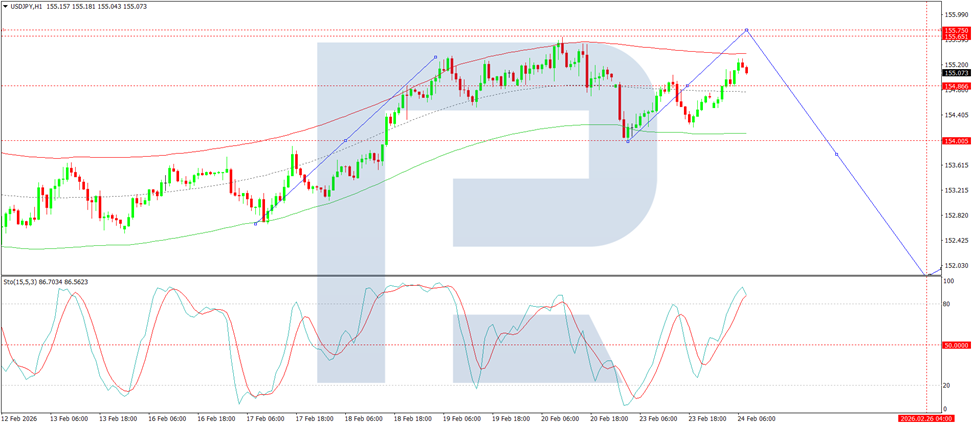Click the 80 level on stochastic scale

947,304
